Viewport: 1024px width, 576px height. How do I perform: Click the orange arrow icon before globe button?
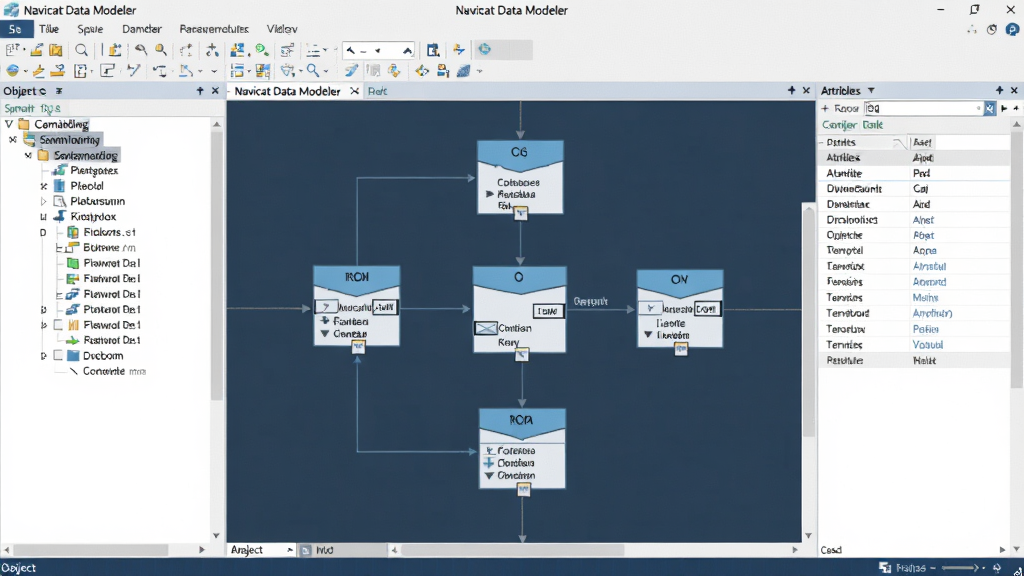(459, 50)
